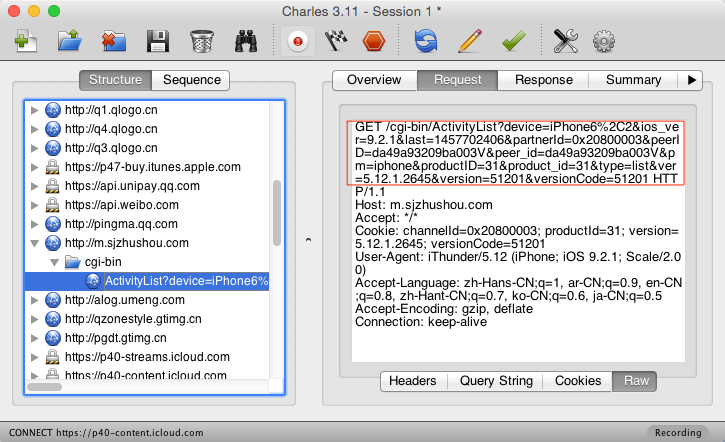Viewport: 725px width, 442px height.
Task: Show Query String view
Action: pos(496,381)
